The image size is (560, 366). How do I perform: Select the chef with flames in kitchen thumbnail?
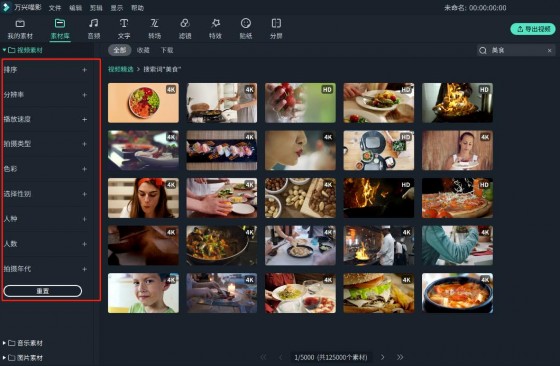[379, 246]
